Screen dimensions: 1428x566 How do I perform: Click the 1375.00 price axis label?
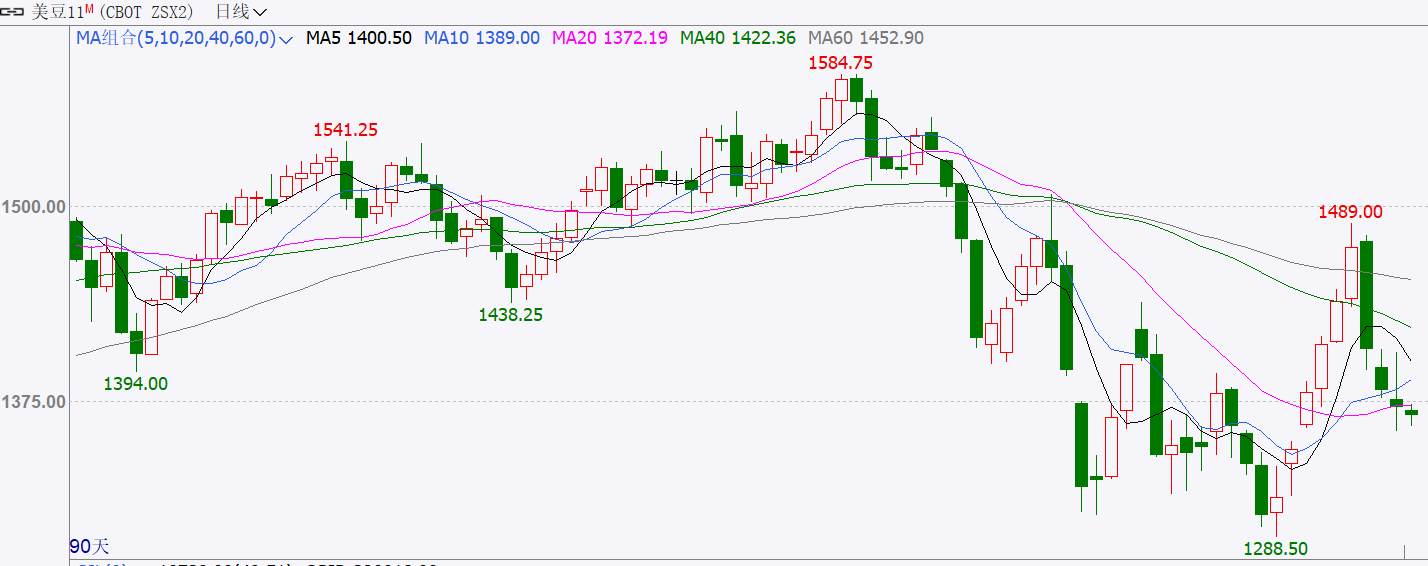click(33, 402)
